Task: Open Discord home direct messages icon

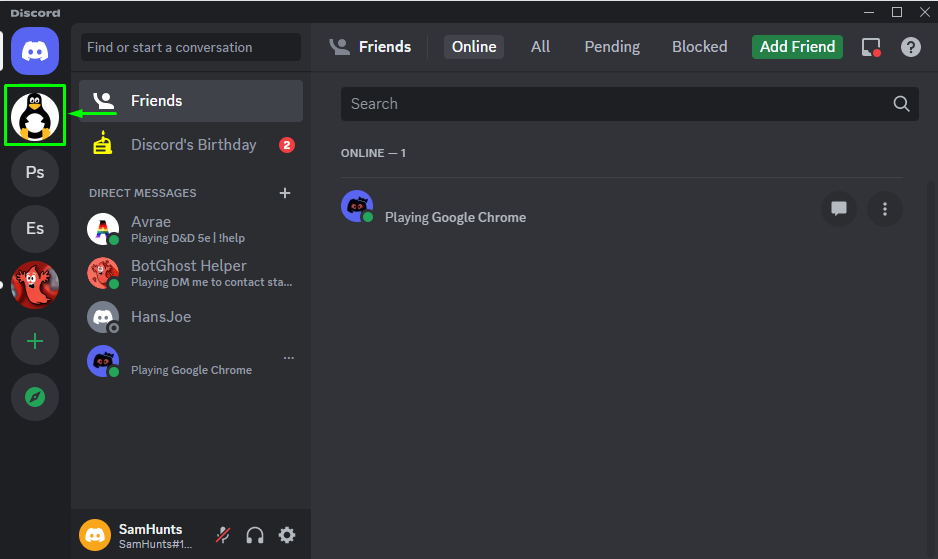Action: 35,51
